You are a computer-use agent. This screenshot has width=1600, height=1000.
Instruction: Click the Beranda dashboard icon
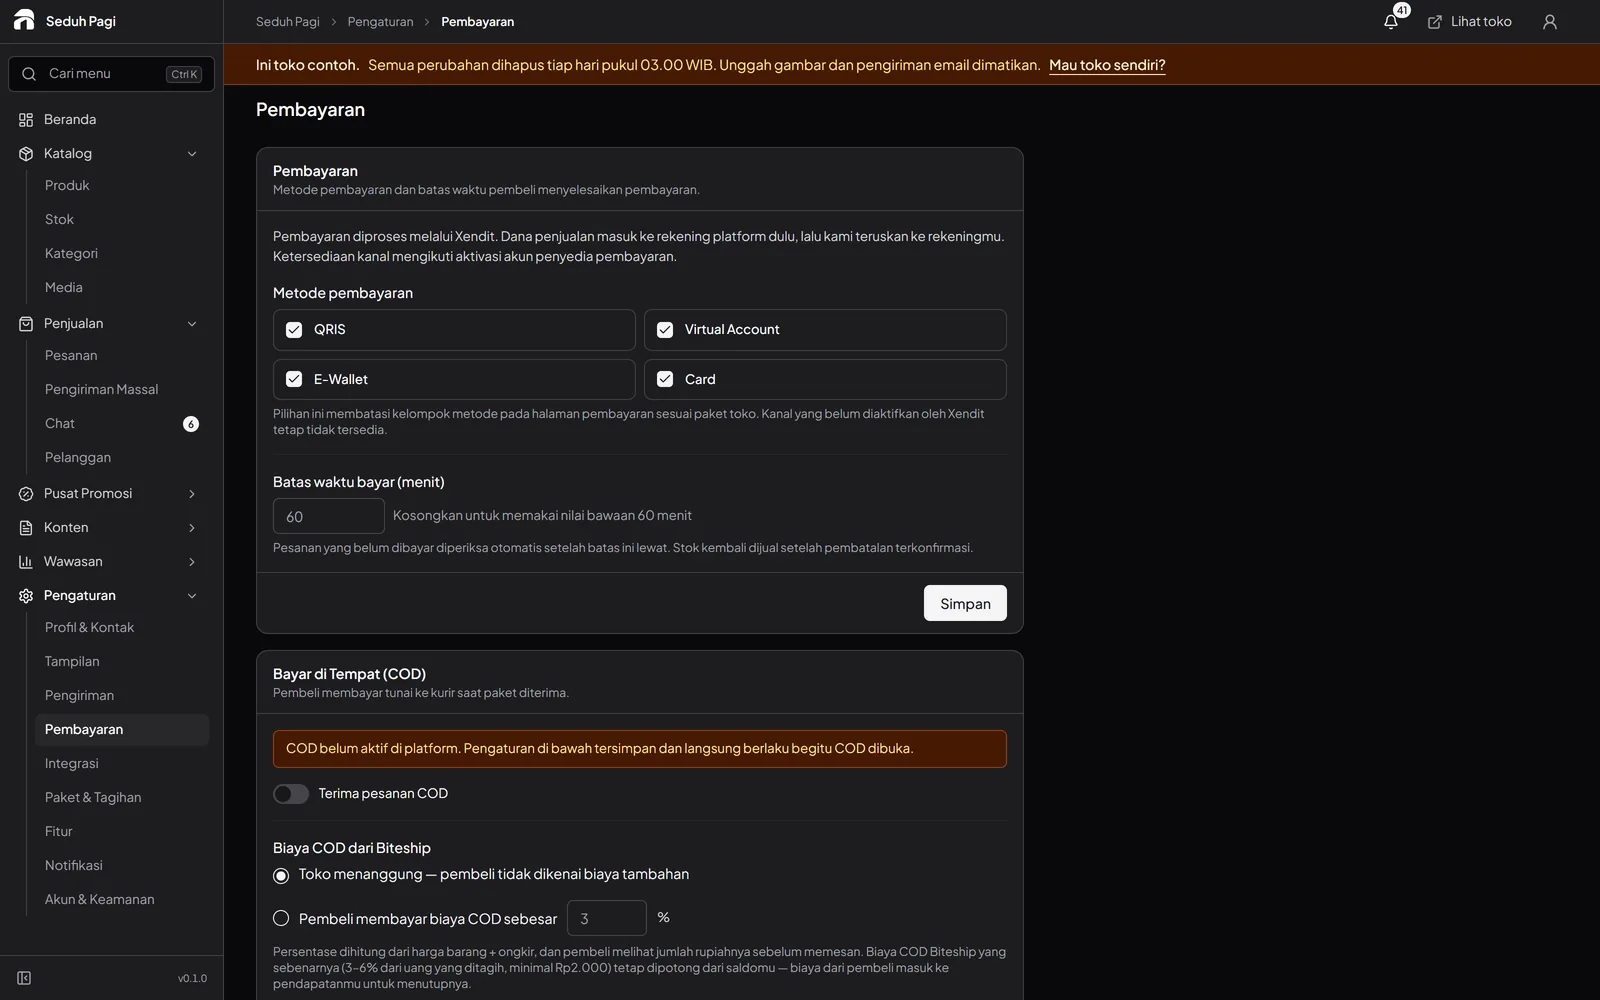click(26, 120)
